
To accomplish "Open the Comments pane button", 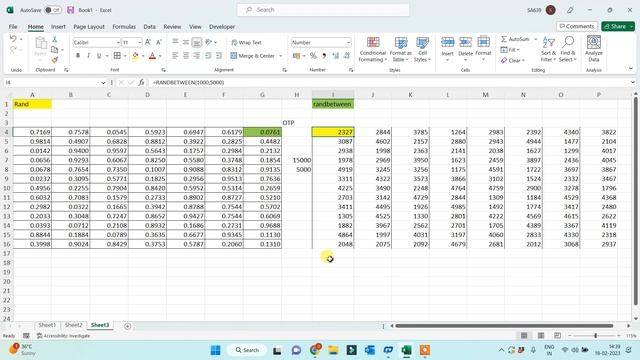I will (x=577, y=26).
